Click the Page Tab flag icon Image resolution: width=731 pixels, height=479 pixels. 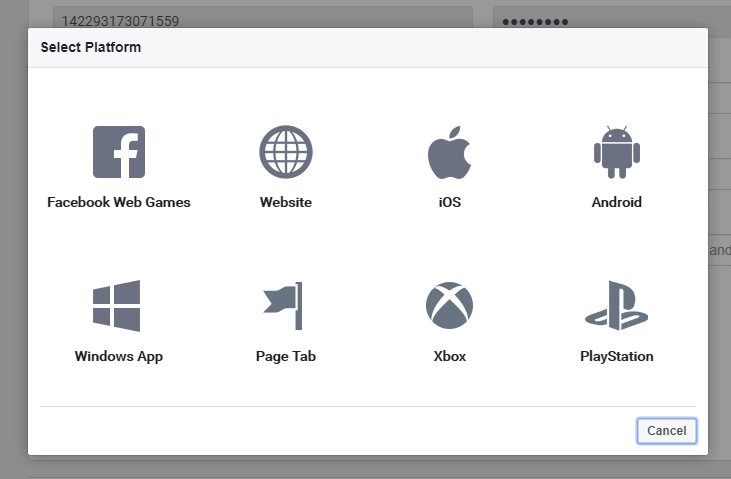tap(284, 306)
